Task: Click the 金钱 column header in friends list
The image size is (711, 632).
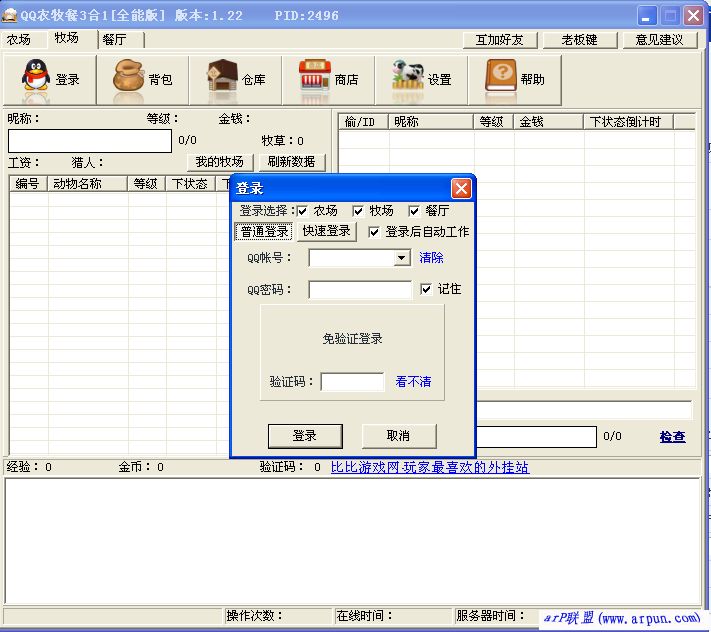Action: [x=548, y=122]
